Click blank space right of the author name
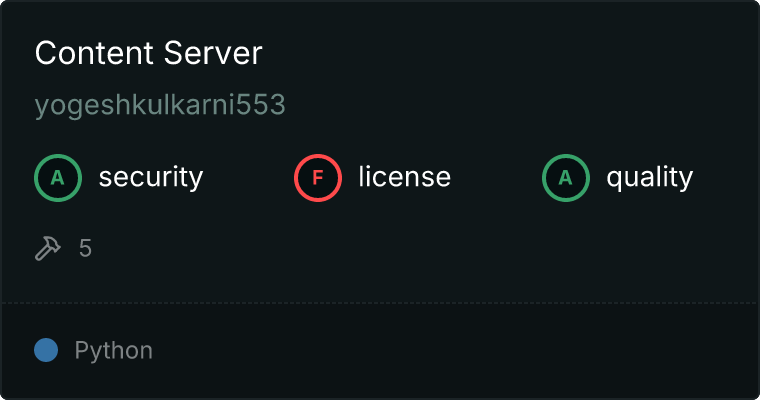The width and height of the screenshot is (760, 400). (x=500, y=106)
